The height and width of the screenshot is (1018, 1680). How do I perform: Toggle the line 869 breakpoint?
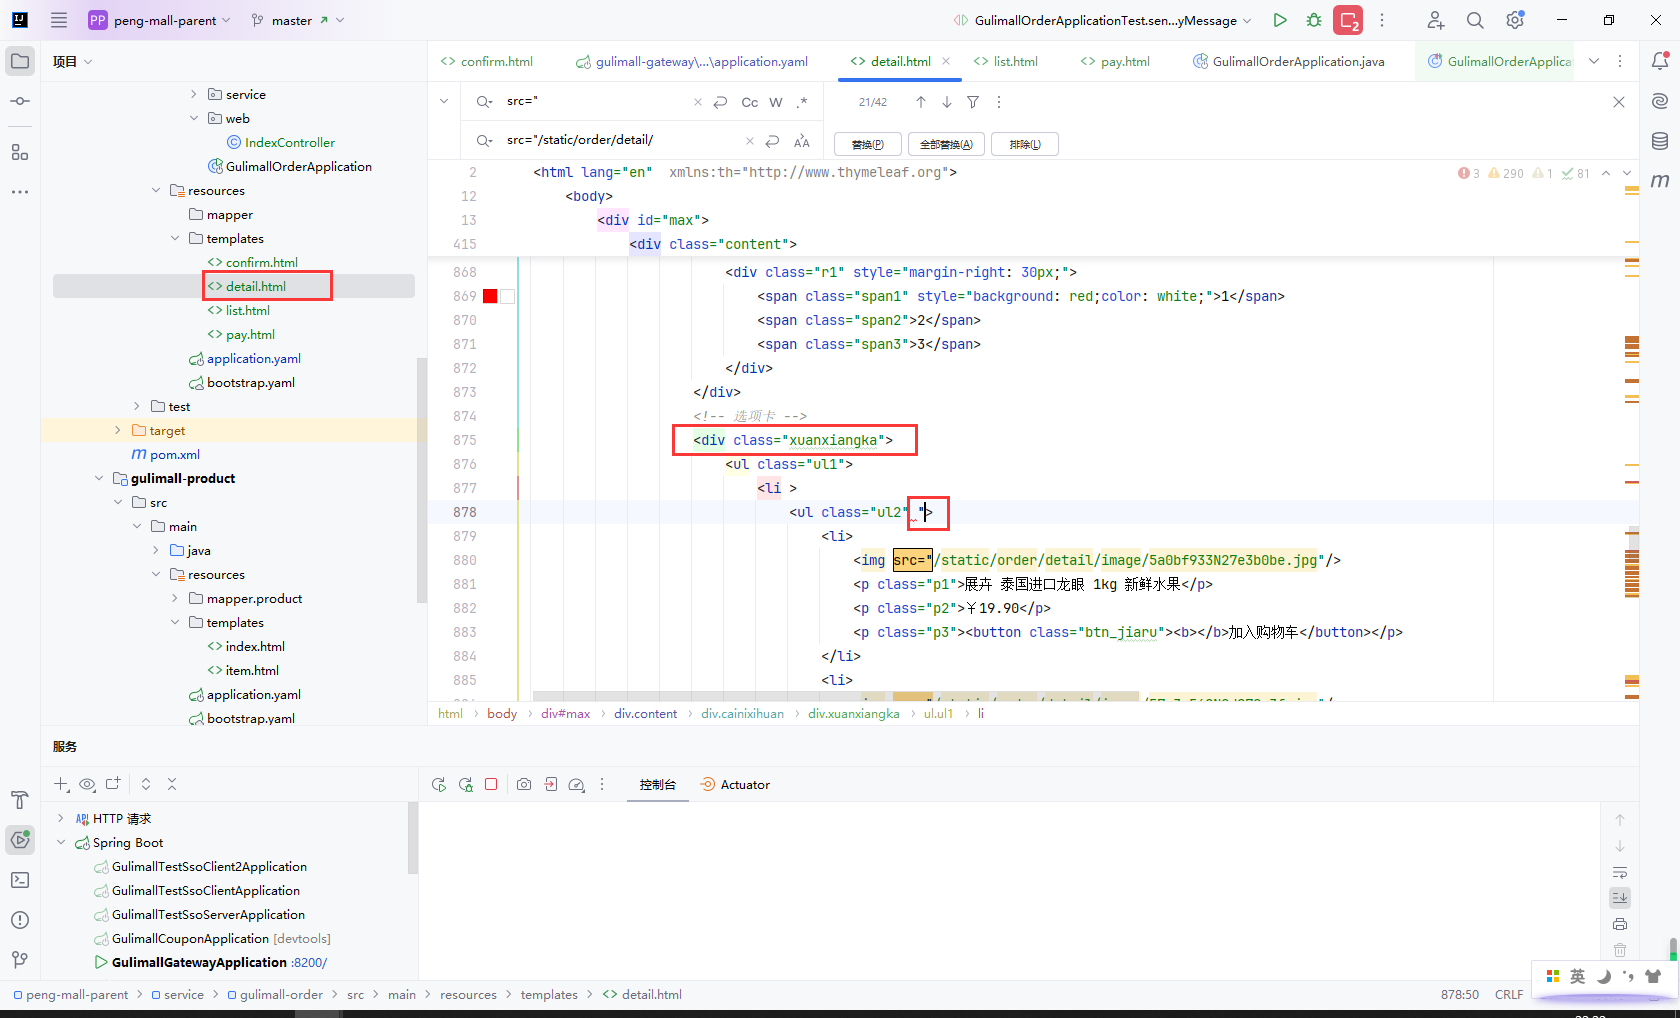(466, 296)
